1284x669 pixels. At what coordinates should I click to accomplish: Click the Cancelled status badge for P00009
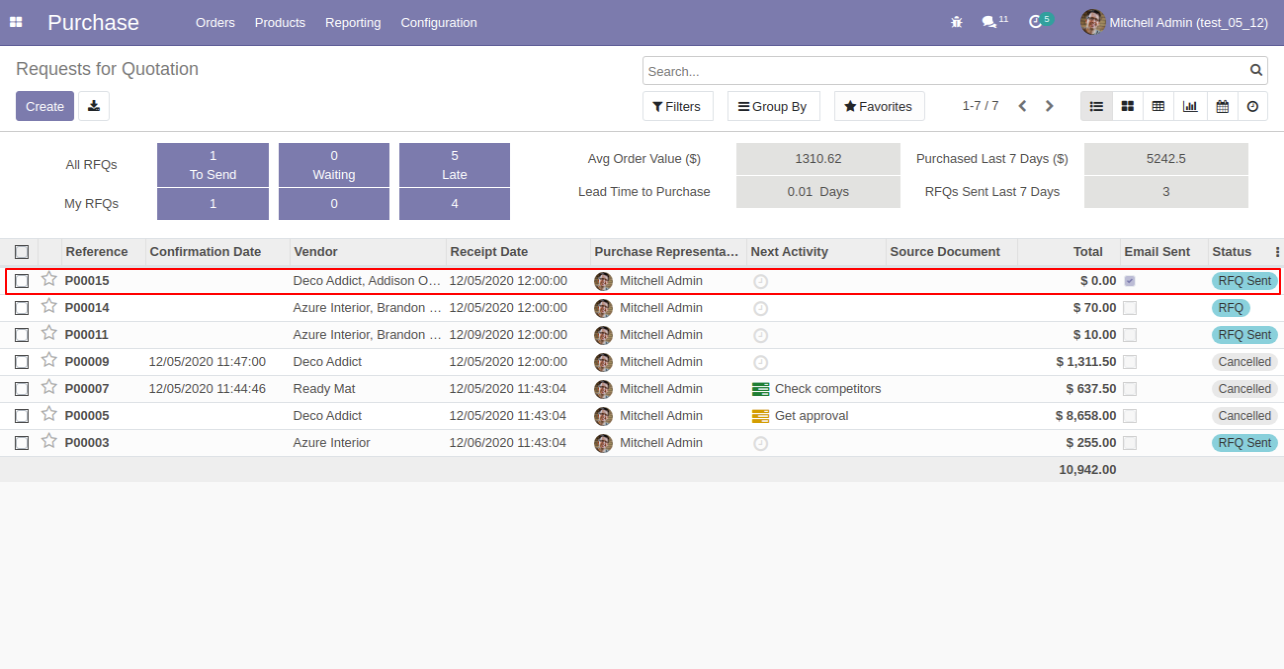pyautogui.click(x=1244, y=362)
